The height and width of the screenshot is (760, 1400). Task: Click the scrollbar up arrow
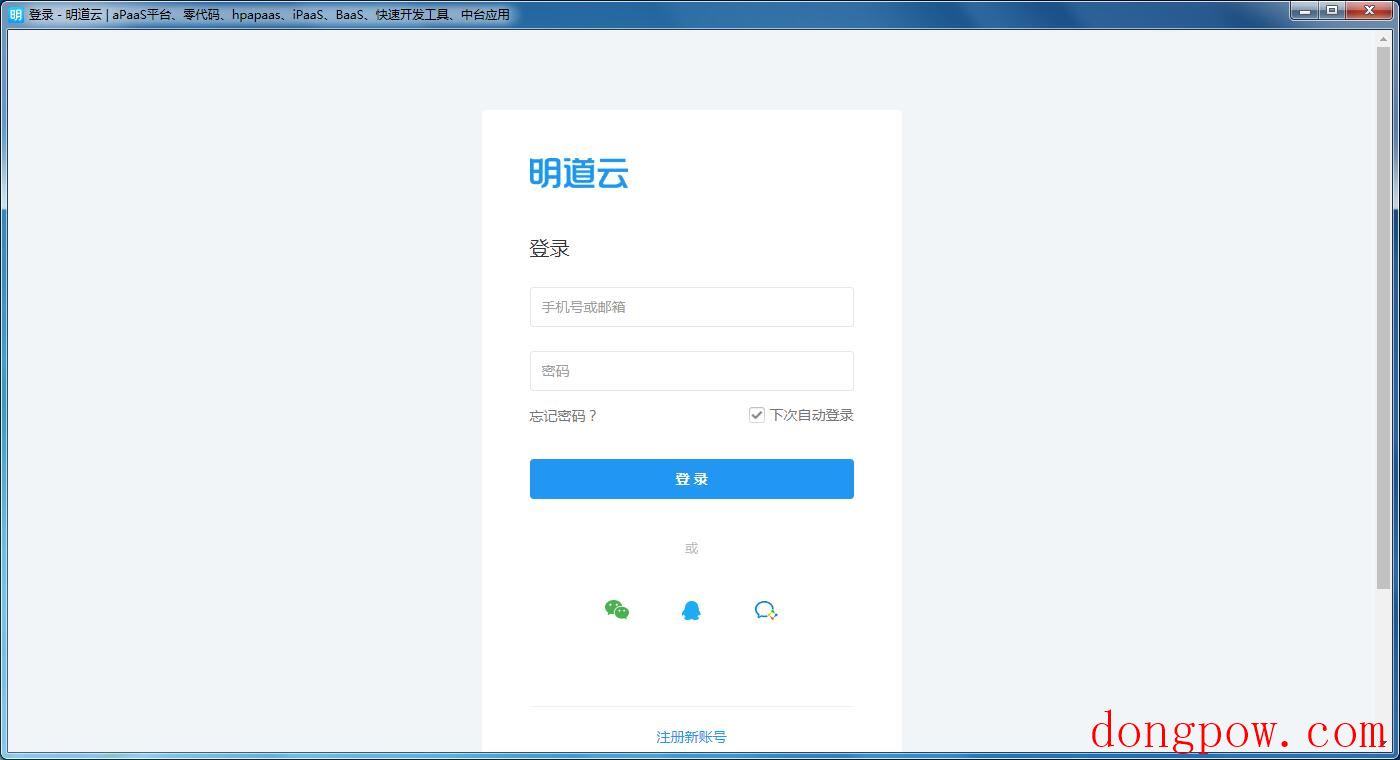point(1384,38)
